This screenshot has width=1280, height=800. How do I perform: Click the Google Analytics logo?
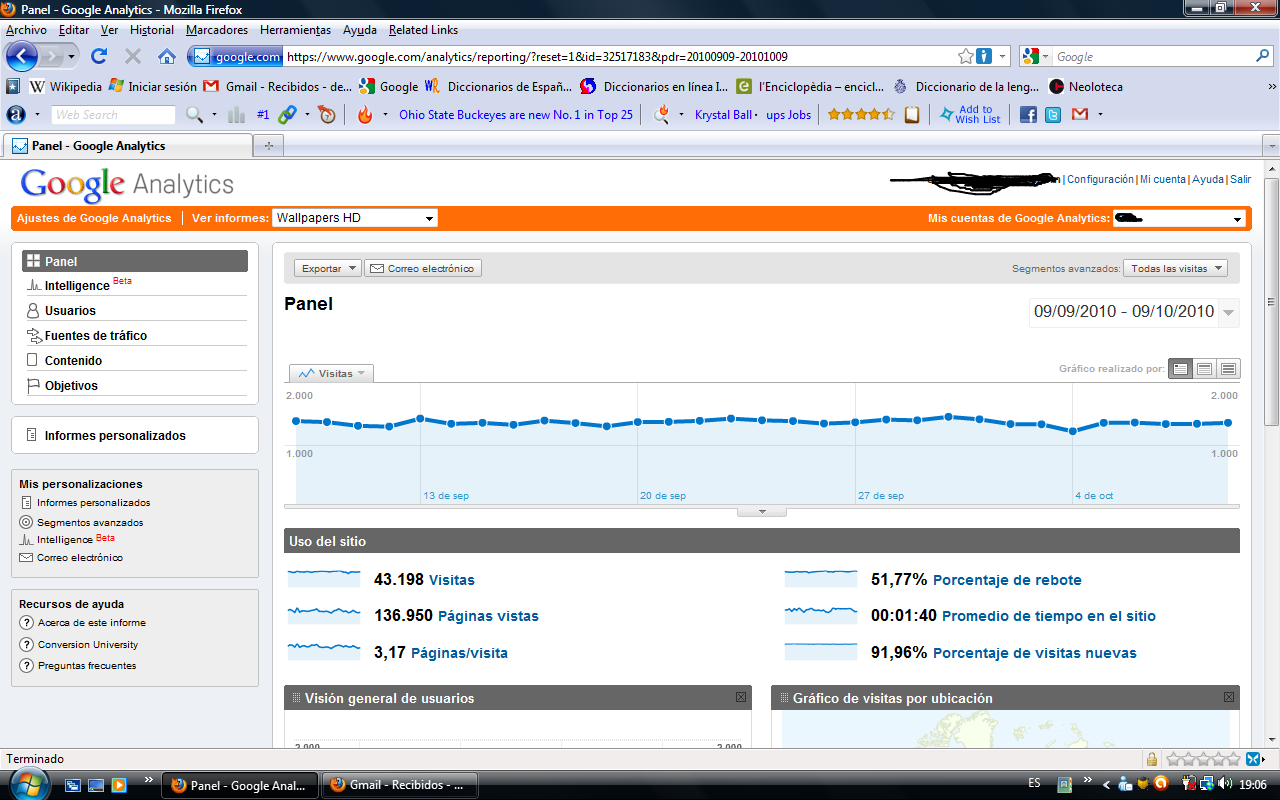pos(127,185)
